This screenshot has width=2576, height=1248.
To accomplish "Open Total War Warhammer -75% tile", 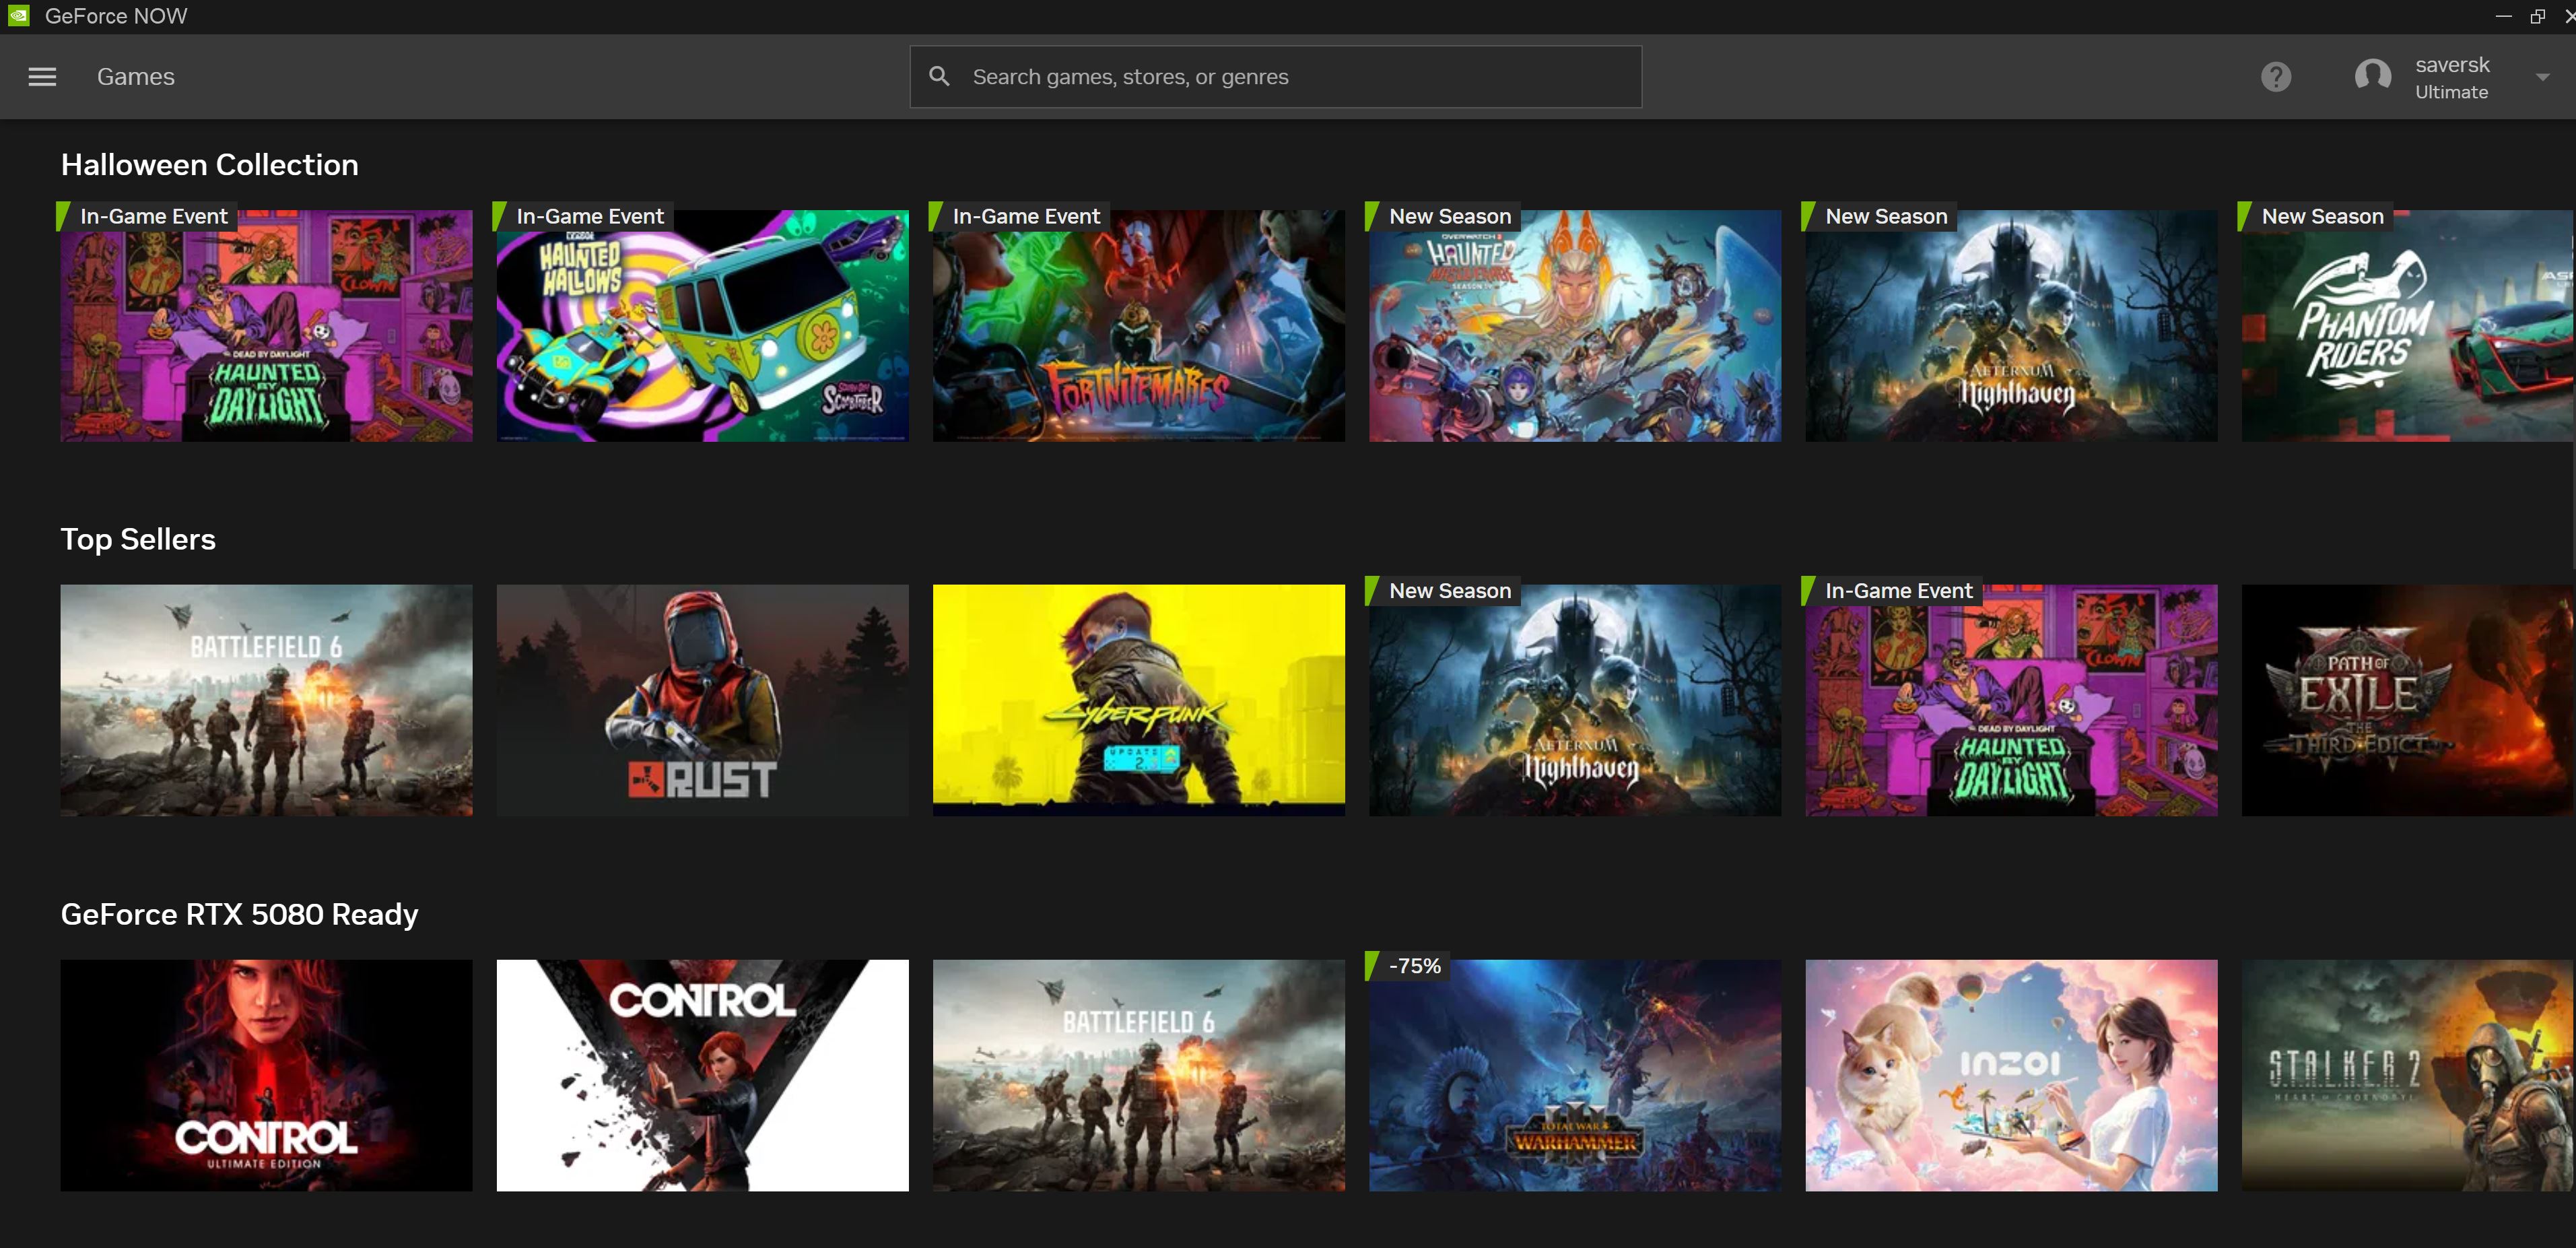I will point(1574,1075).
